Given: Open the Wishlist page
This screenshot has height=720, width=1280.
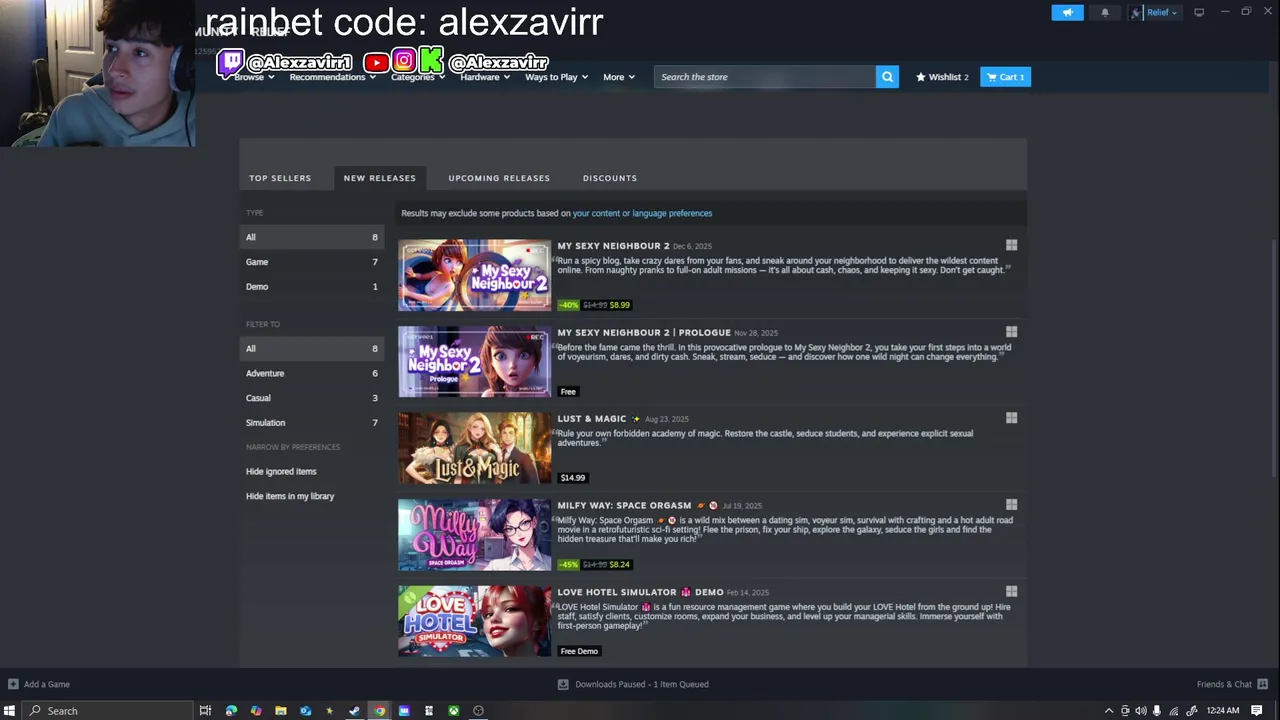Looking at the screenshot, I should pyautogui.click(x=942, y=77).
